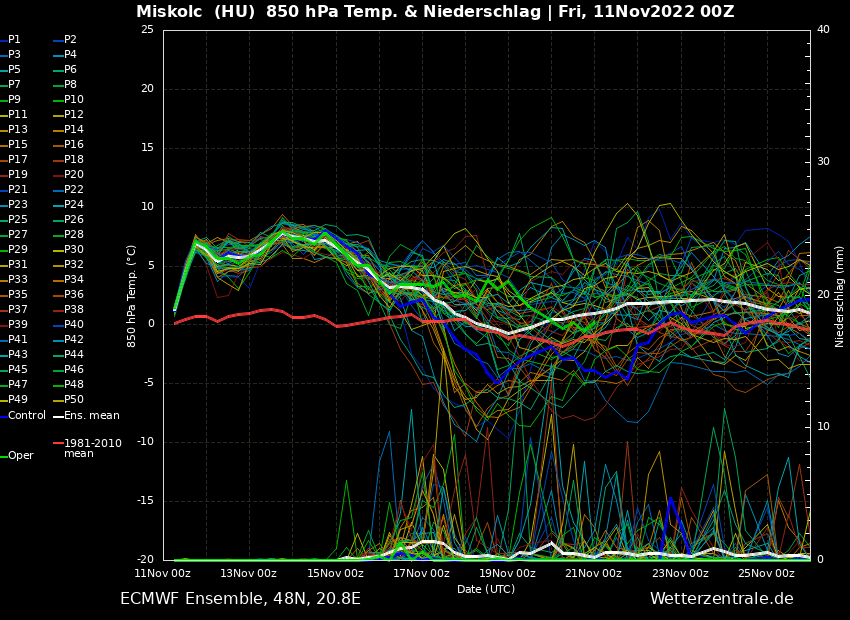Click the Control legend entry
Image resolution: width=850 pixels, height=620 pixels.
(x=27, y=415)
